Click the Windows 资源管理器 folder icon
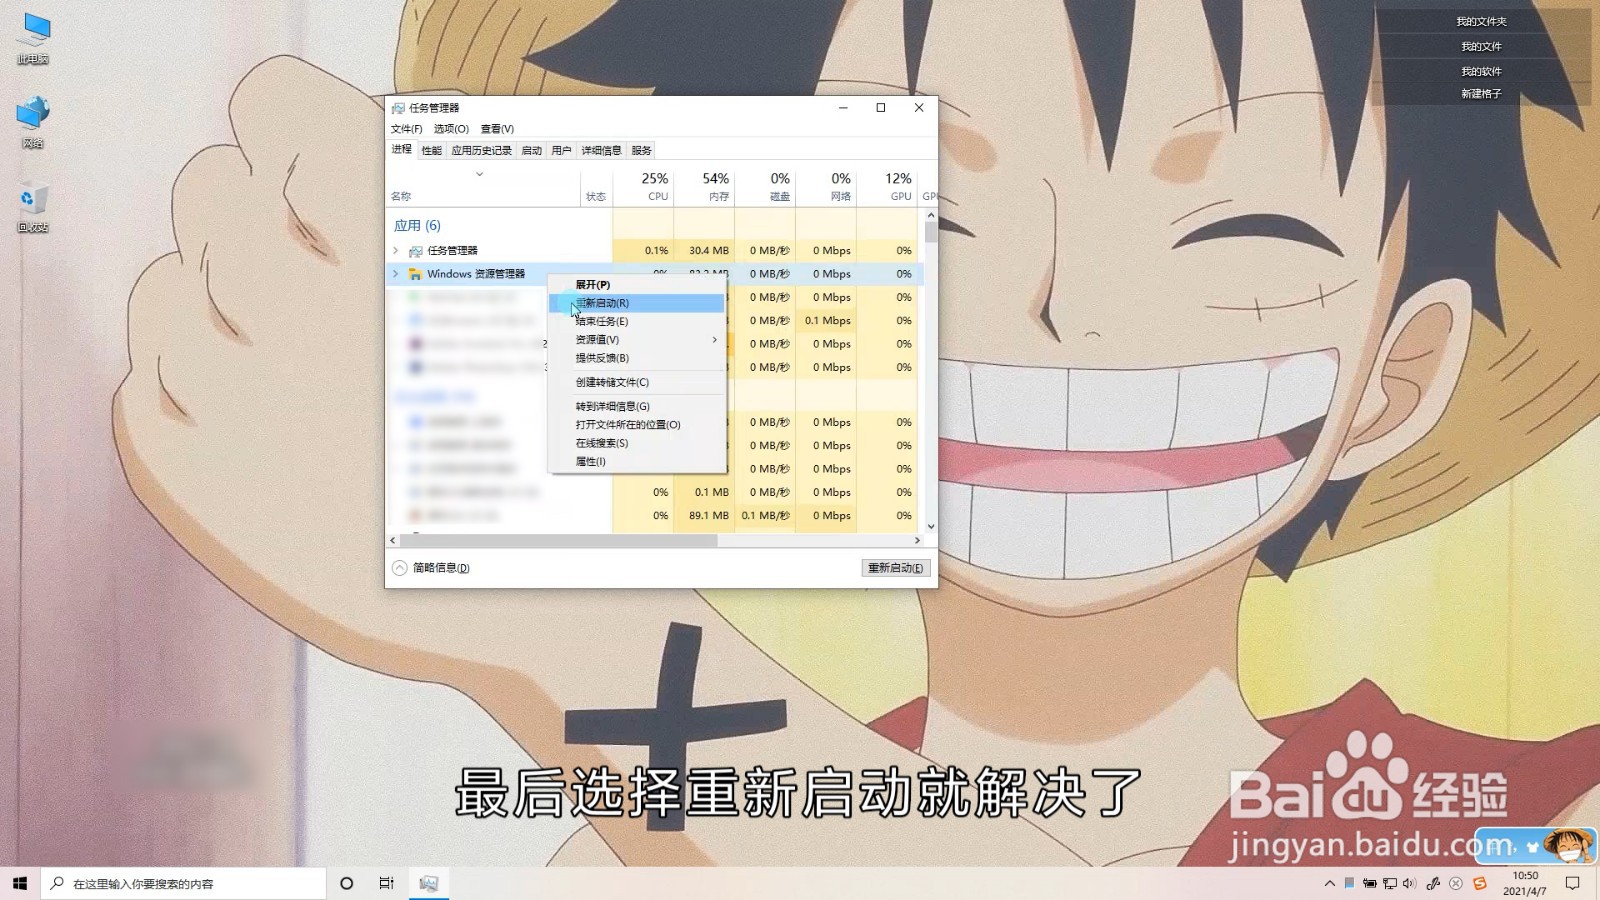 [x=415, y=274]
